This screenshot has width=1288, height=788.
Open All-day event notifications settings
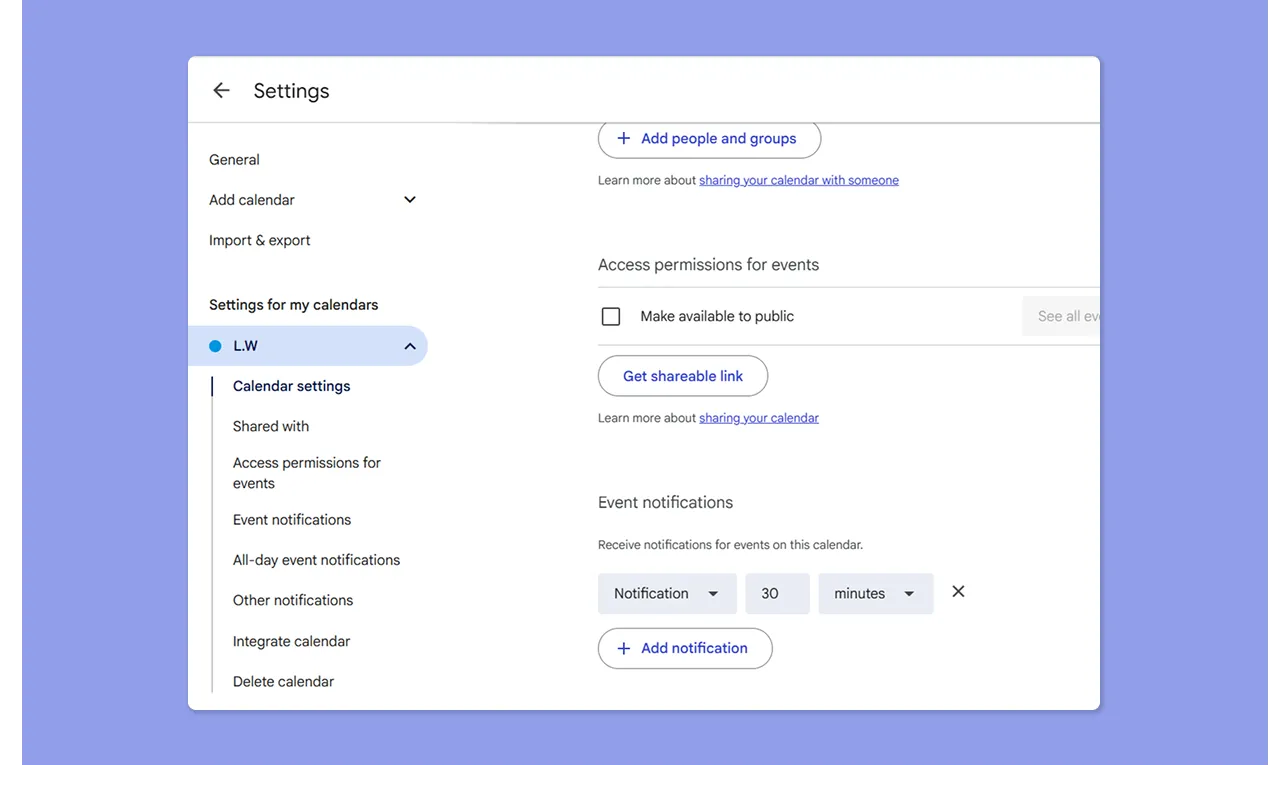click(316, 559)
